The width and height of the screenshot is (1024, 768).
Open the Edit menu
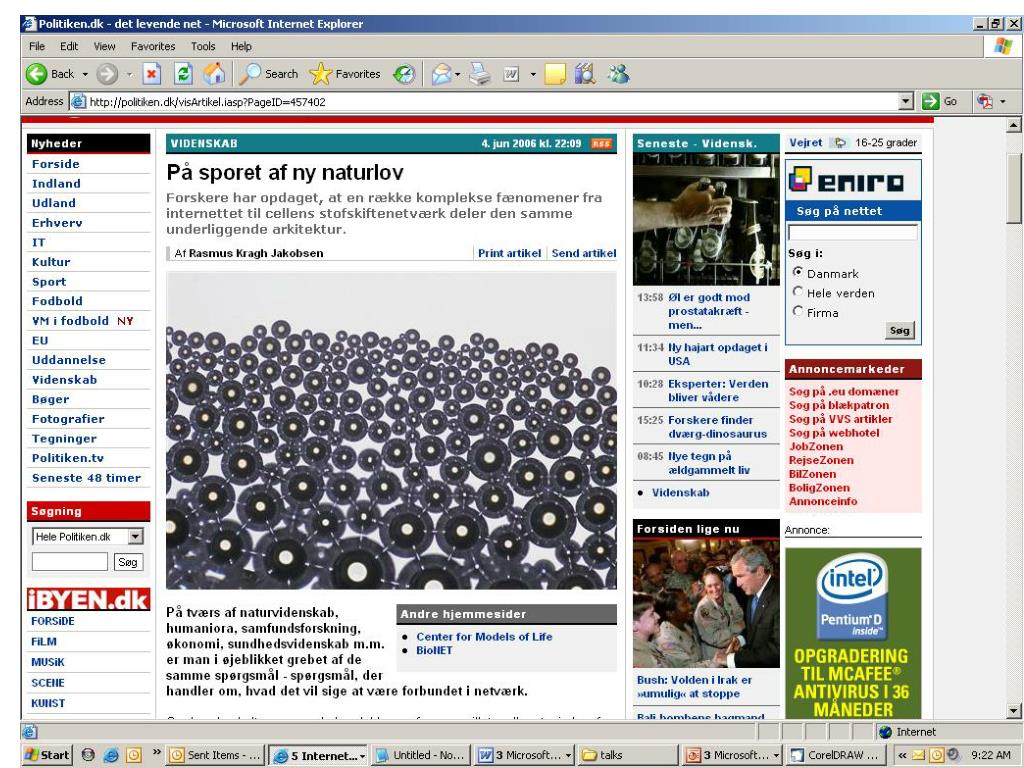click(69, 46)
